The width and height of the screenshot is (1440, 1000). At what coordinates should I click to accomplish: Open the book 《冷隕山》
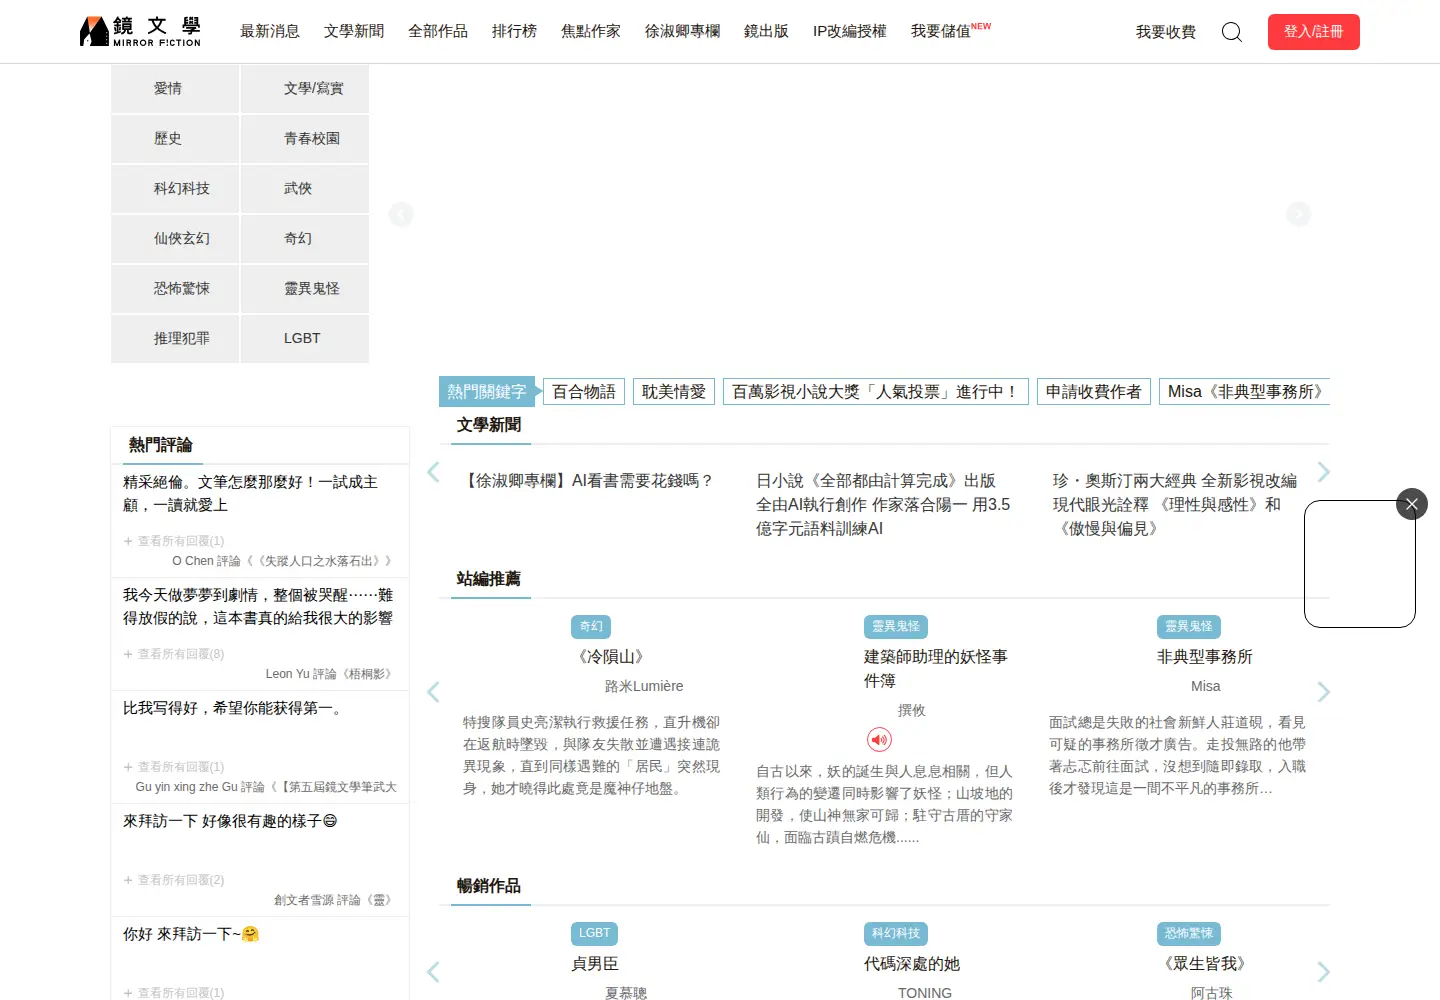[611, 657]
